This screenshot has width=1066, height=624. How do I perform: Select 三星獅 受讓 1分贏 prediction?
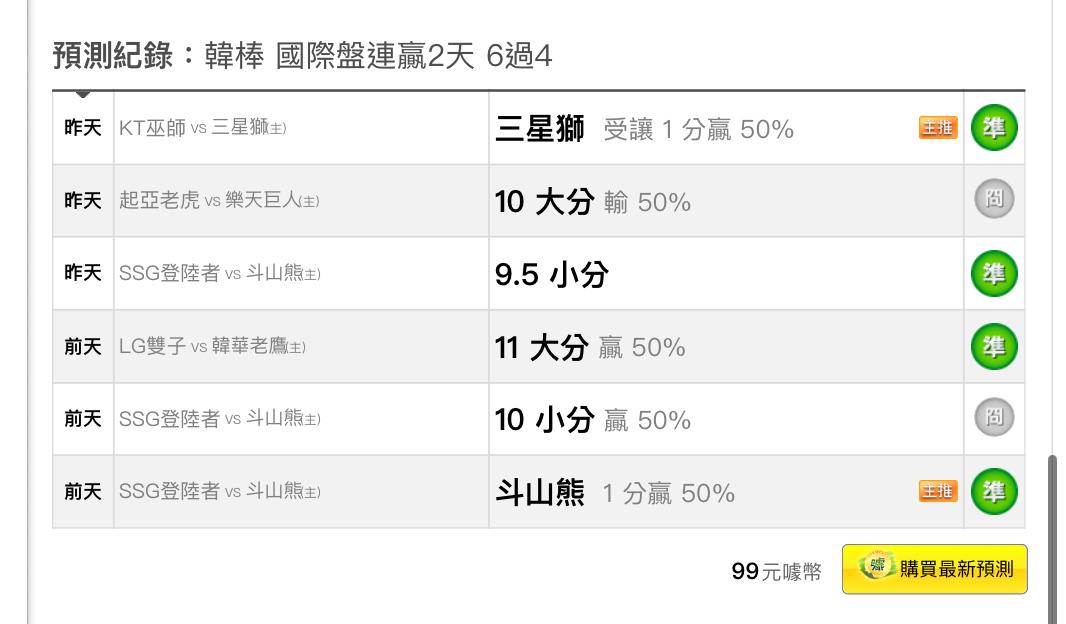click(644, 128)
